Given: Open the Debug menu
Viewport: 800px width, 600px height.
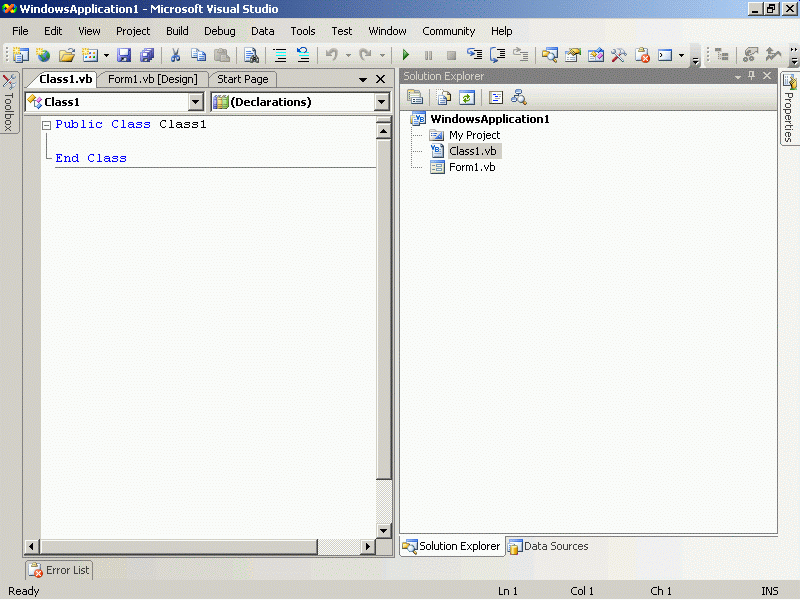Looking at the screenshot, I should (219, 31).
